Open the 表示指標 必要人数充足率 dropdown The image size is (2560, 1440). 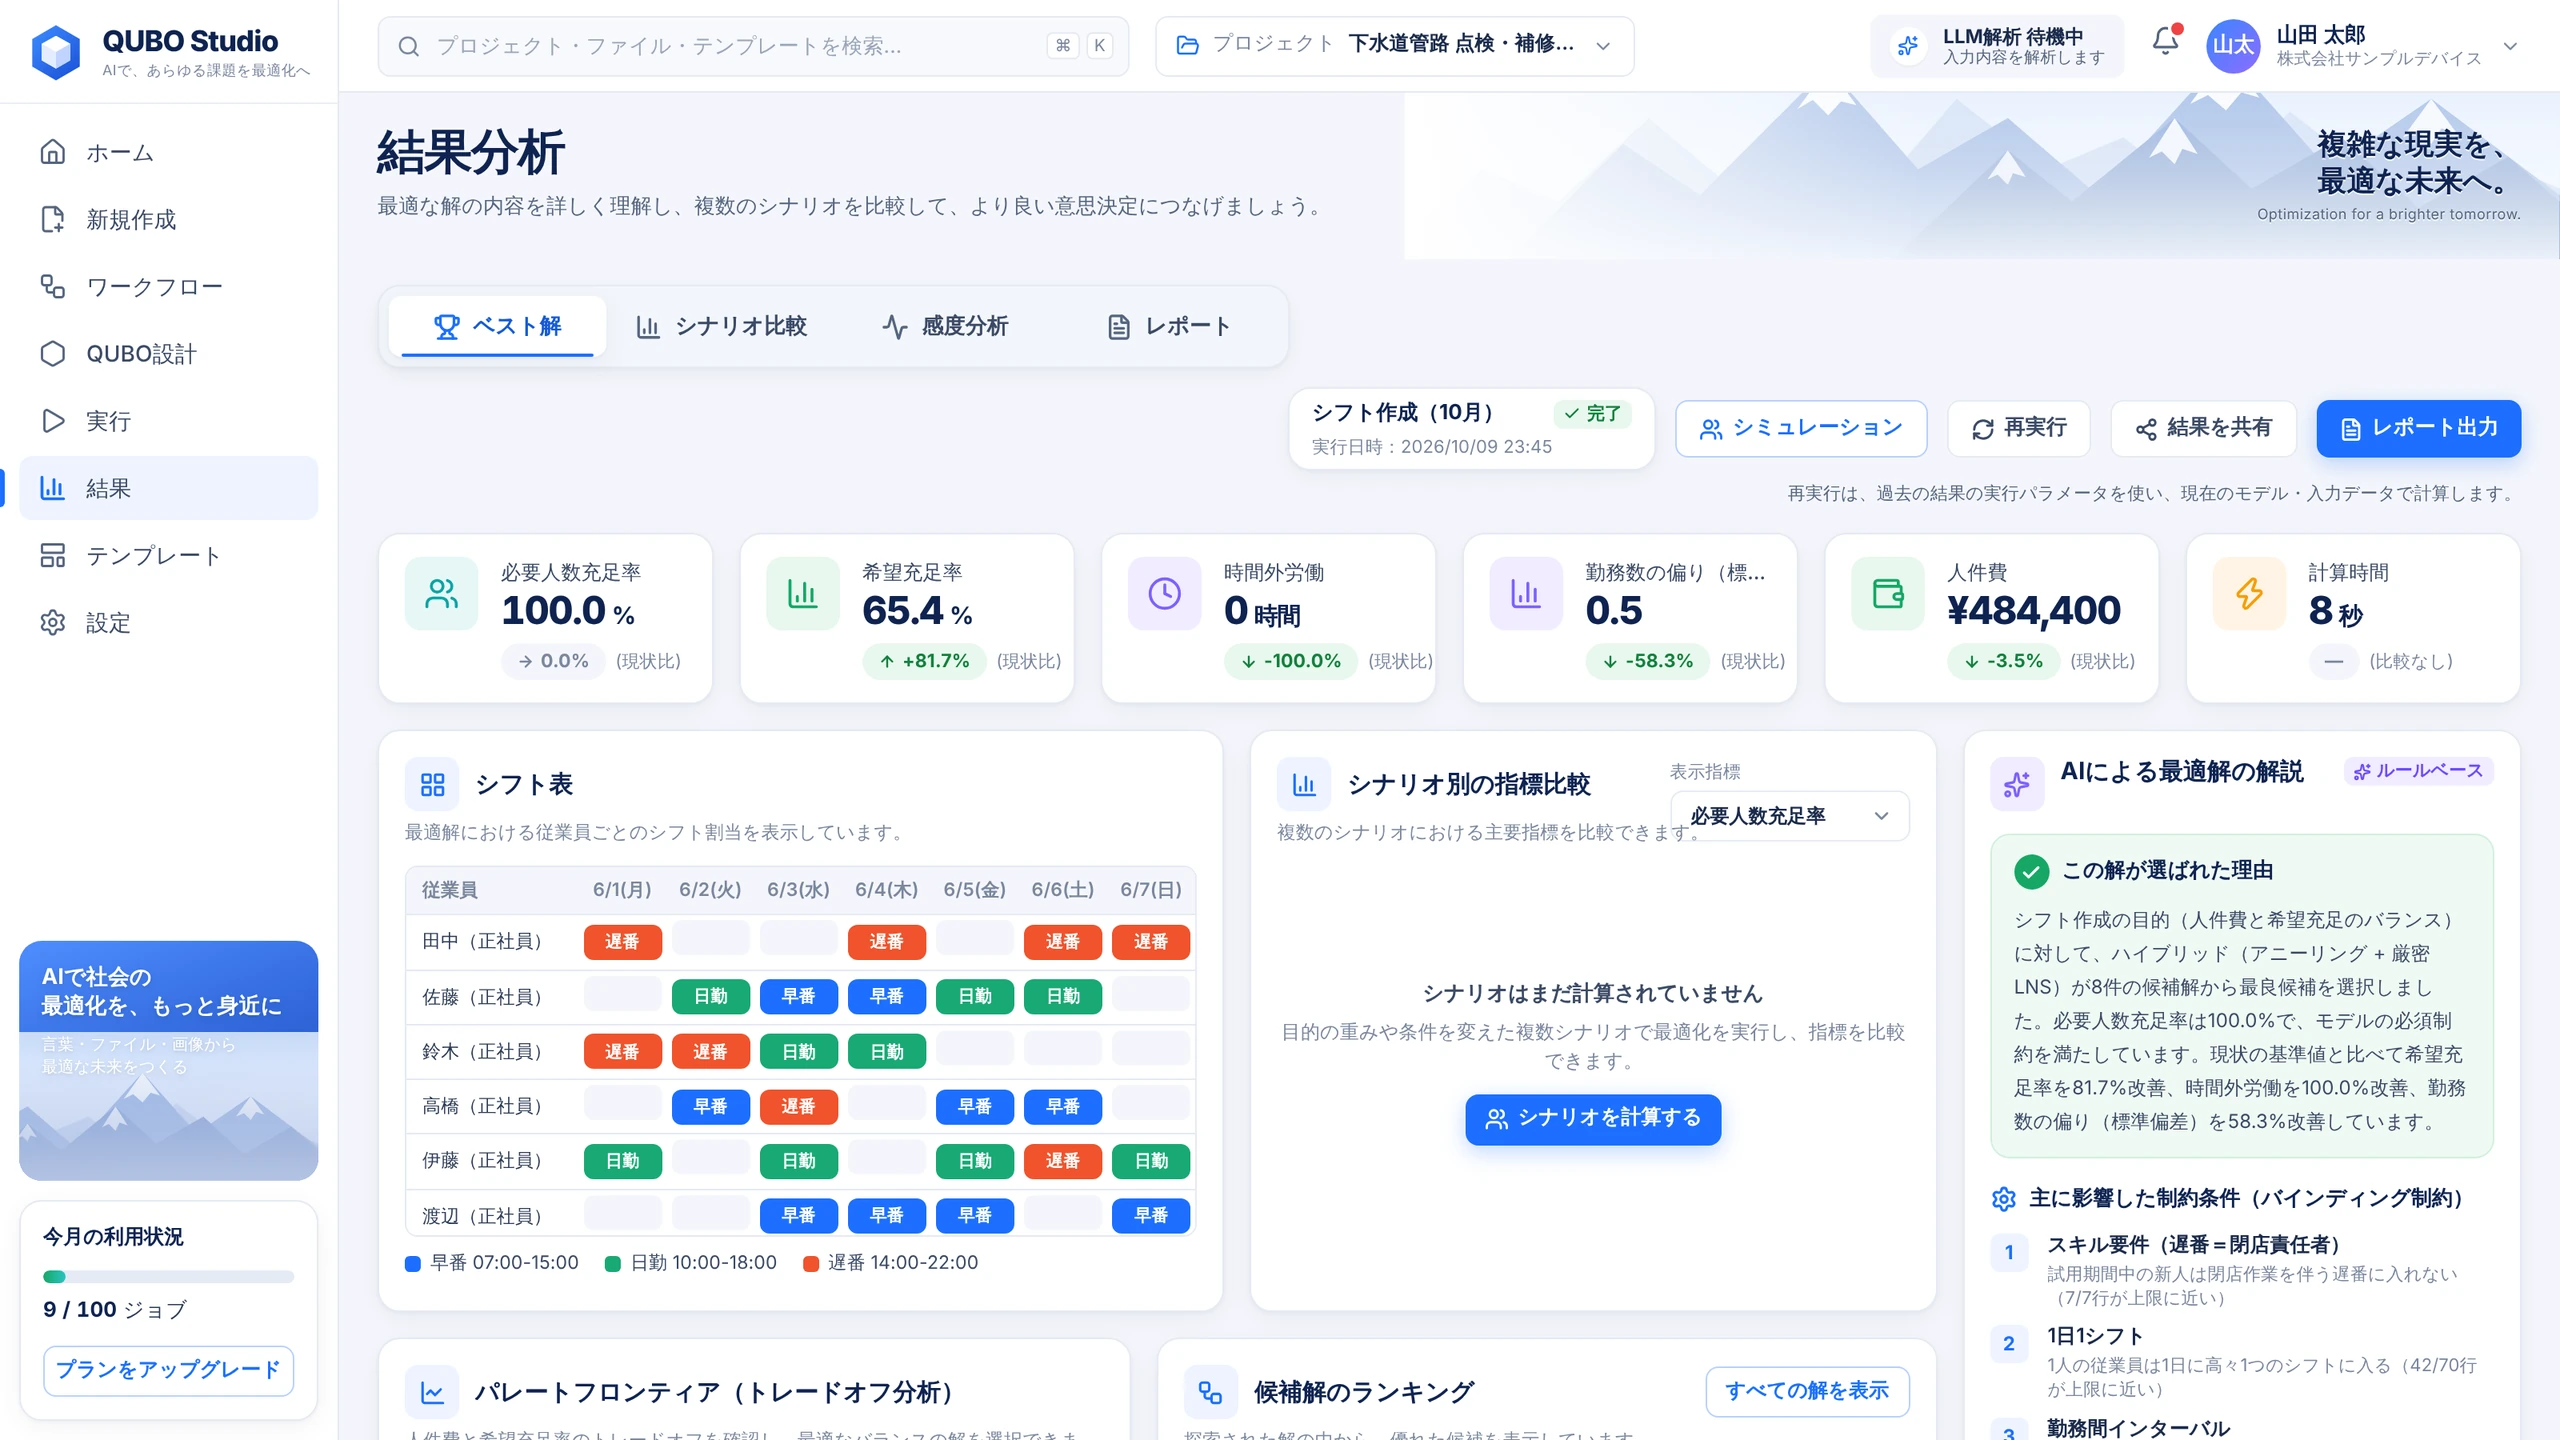(x=1790, y=816)
